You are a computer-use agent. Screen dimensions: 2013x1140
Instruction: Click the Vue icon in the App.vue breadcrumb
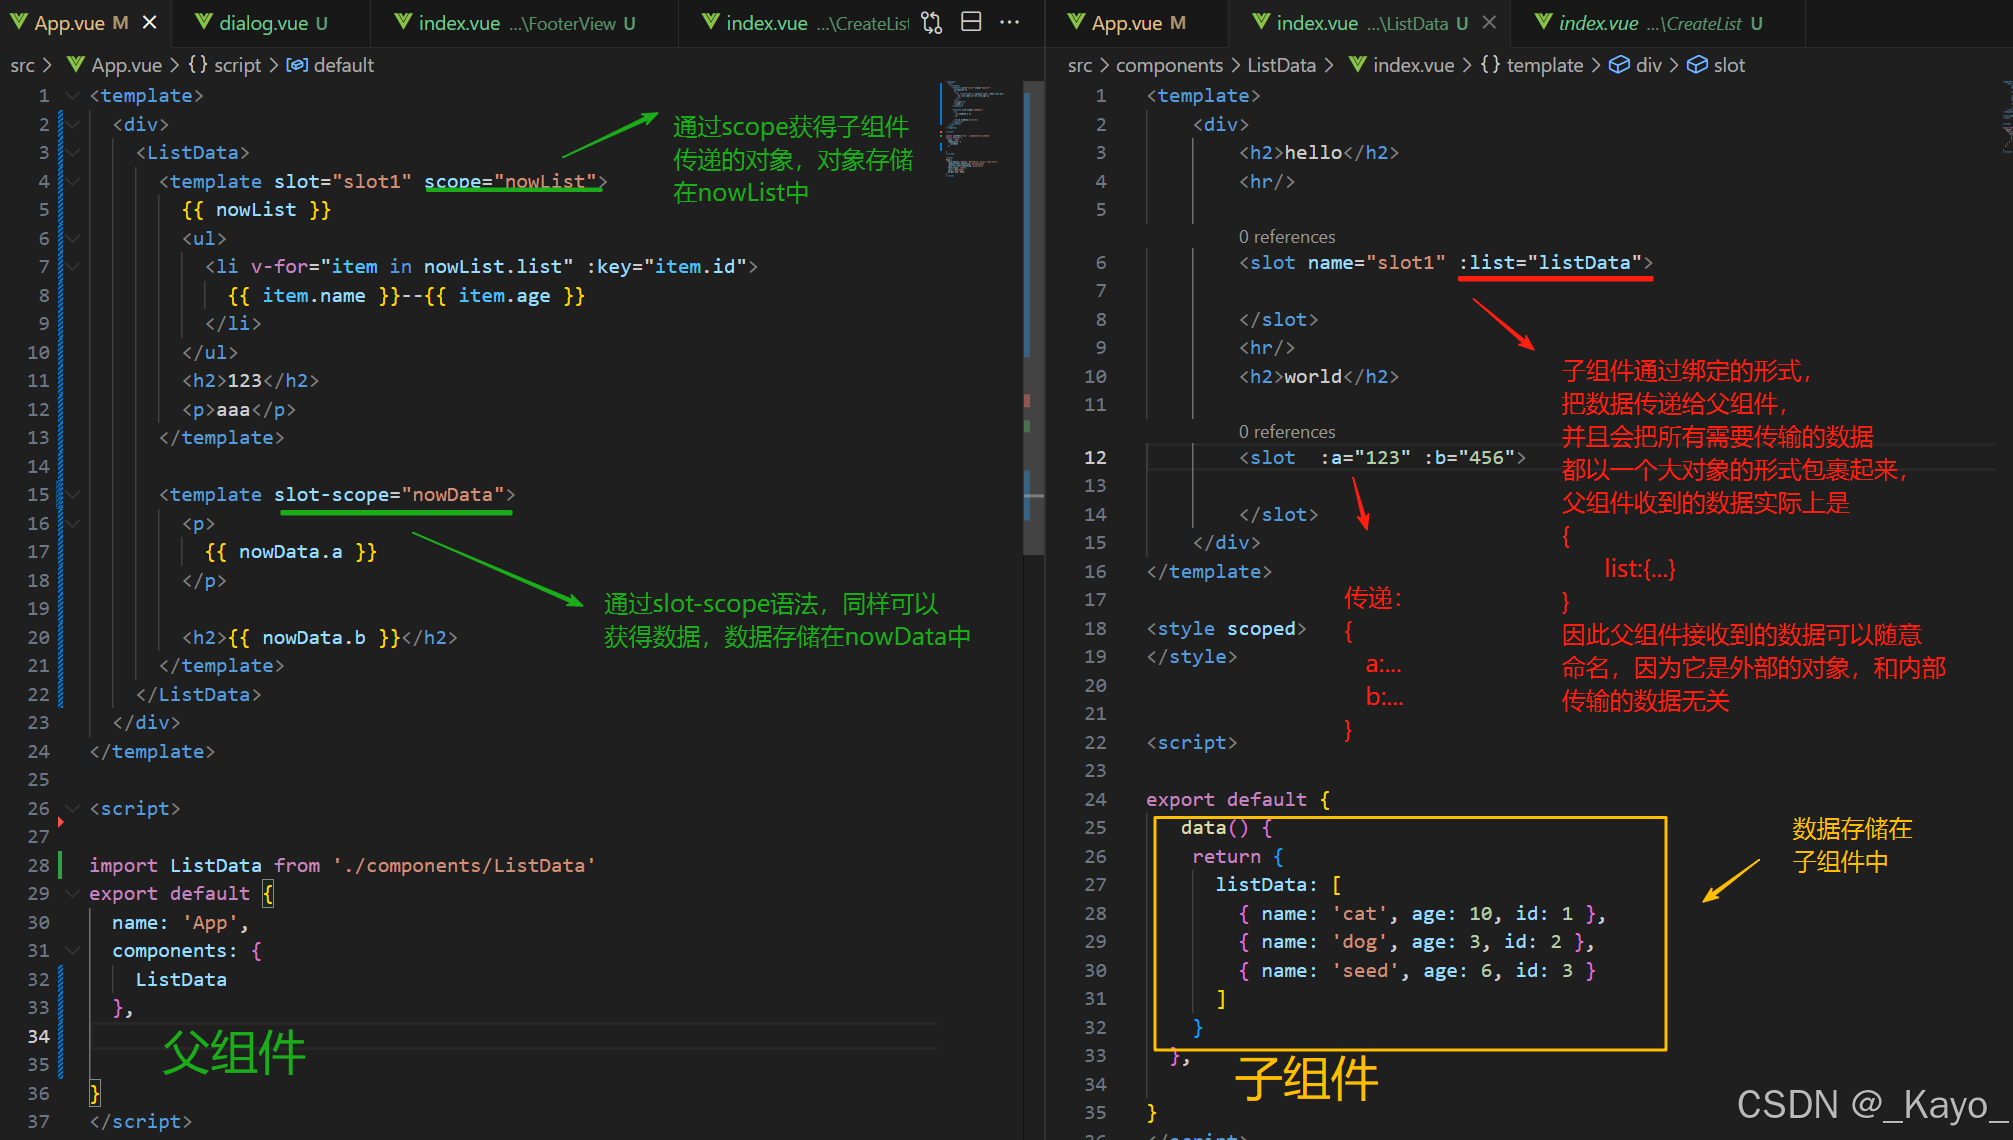tap(75, 65)
